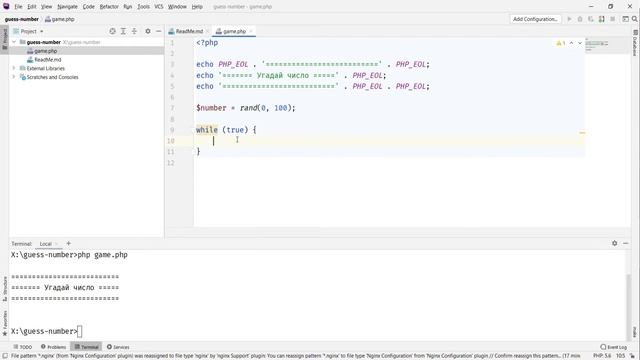The width and height of the screenshot is (640, 360).
Task: Toggle the Project tool window side tab
Action: pyautogui.click(x=4, y=39)
